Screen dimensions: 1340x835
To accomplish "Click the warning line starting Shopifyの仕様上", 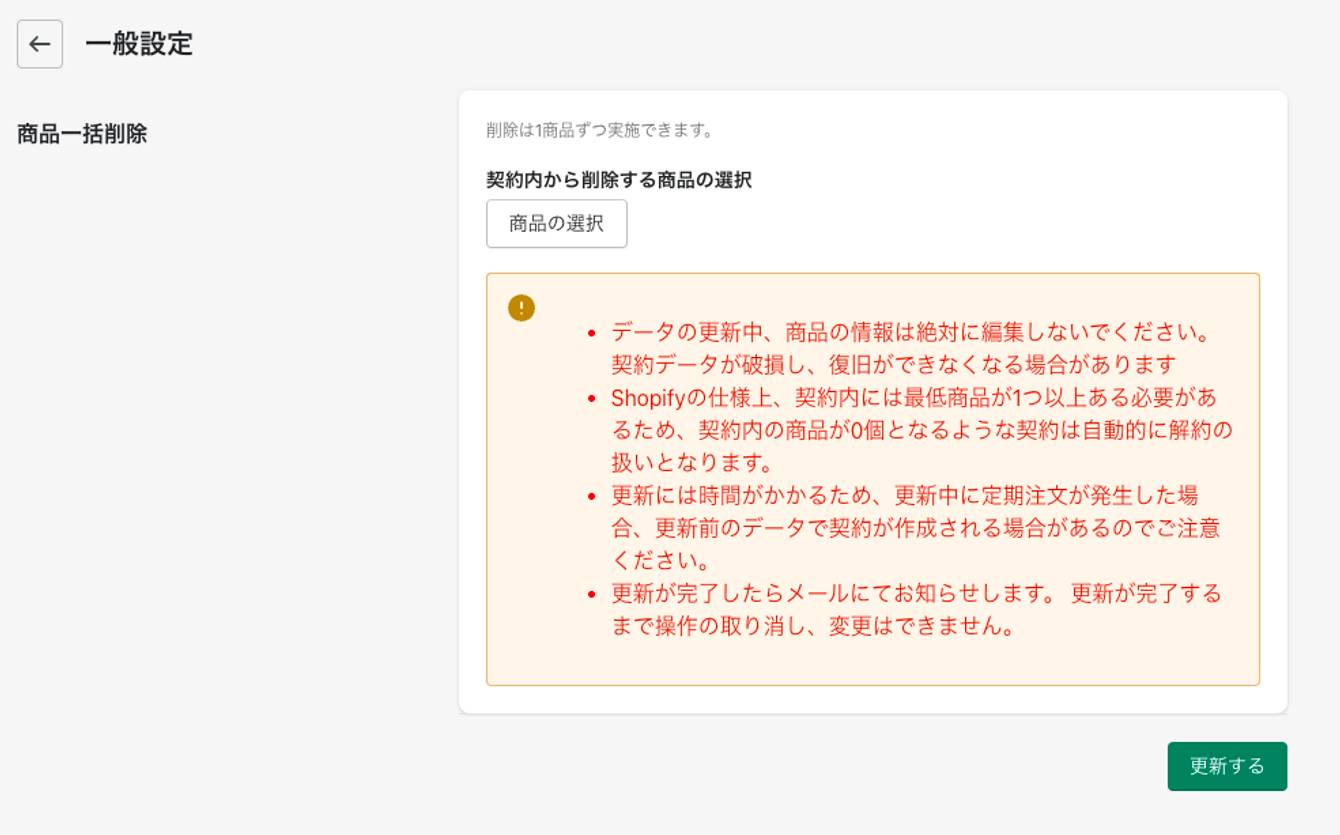I will pos(914,397).
